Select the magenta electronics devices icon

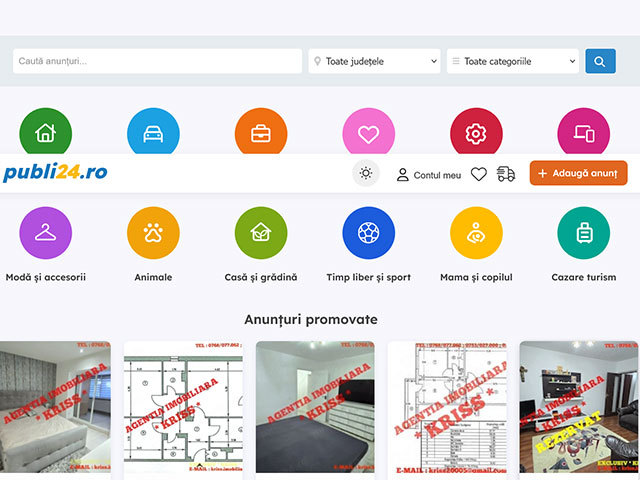coord(583,133)
